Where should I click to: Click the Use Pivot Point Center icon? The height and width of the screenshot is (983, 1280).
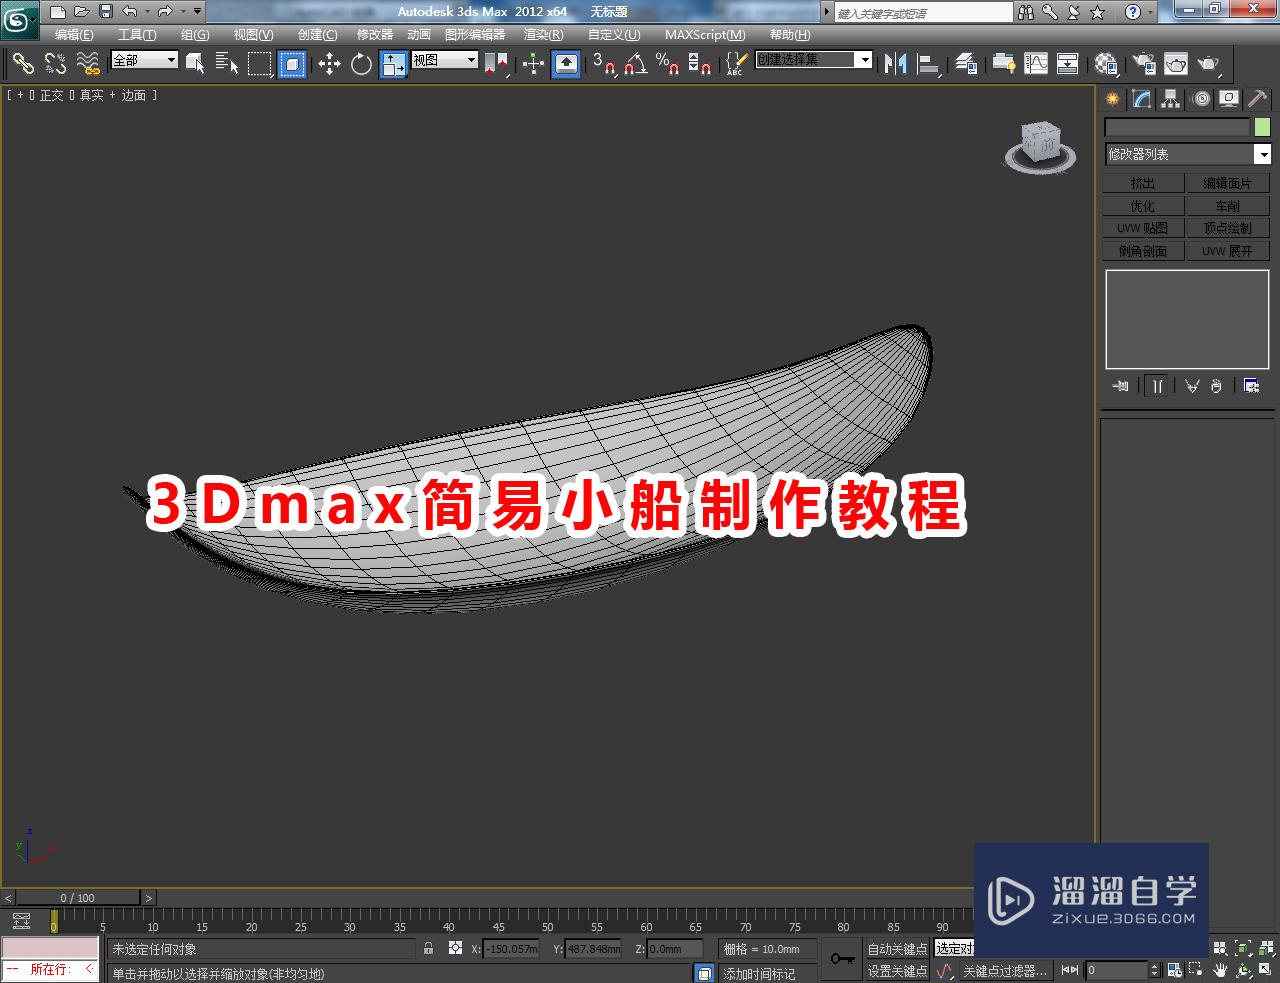tap(497, 64)
